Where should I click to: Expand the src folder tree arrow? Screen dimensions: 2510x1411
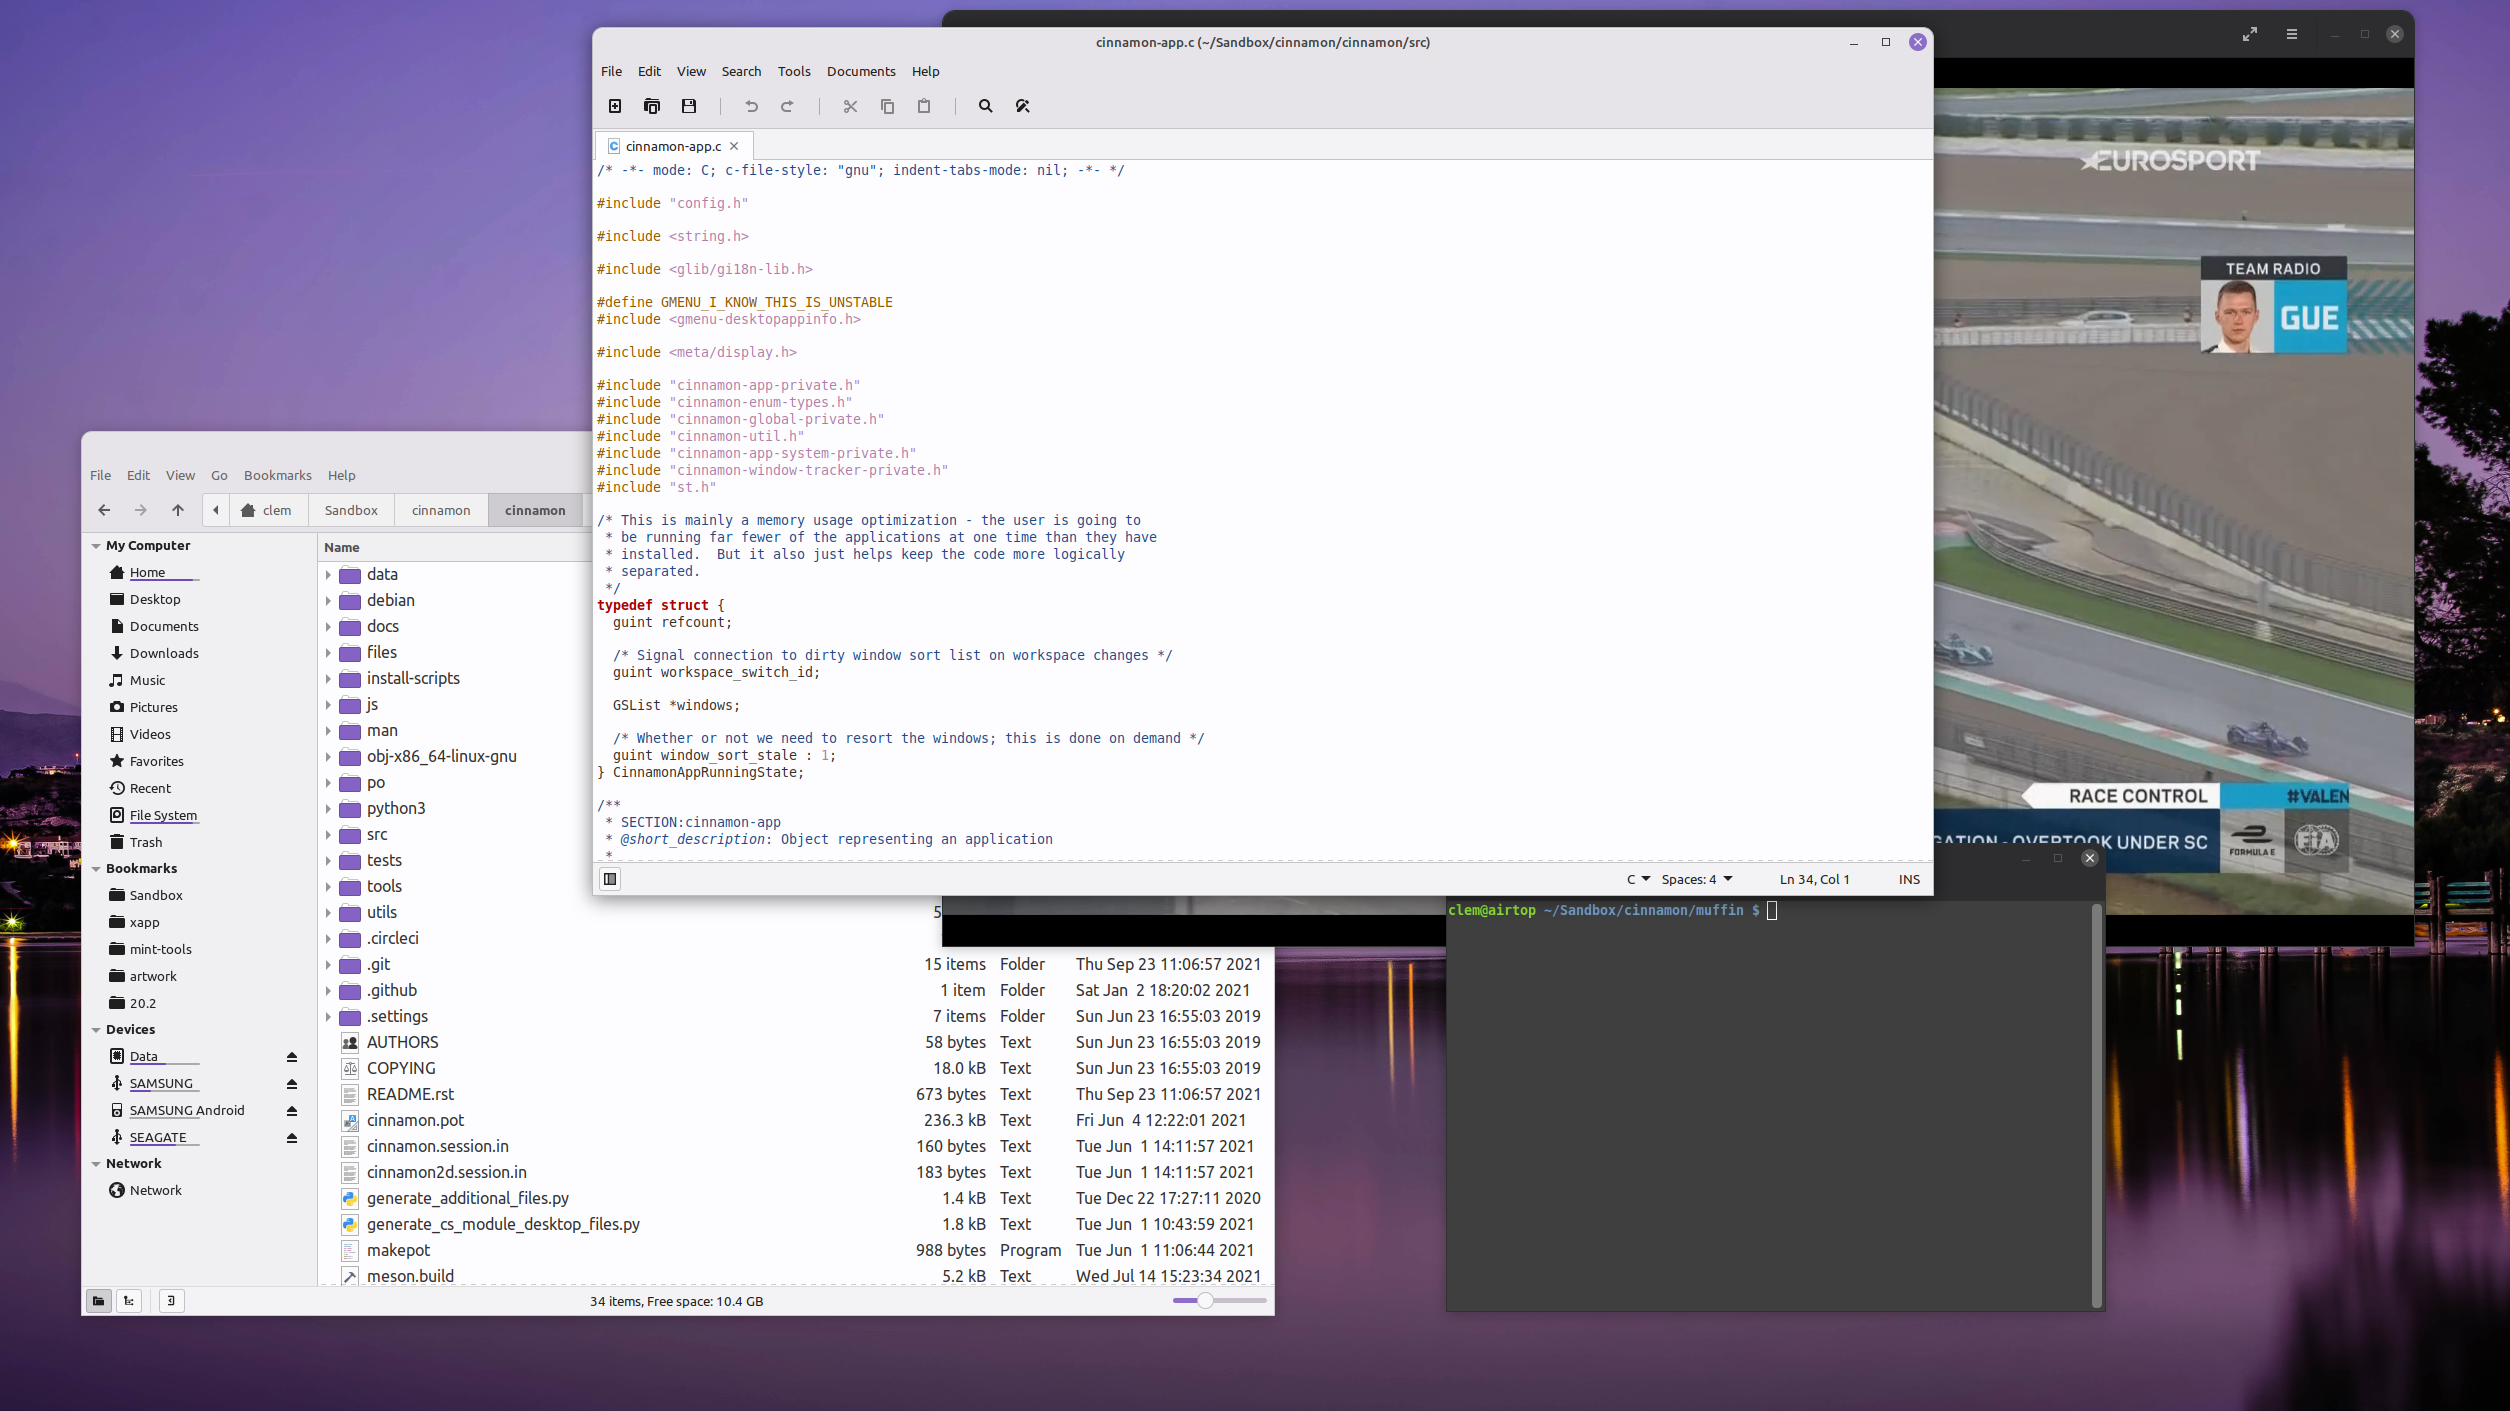tap(328, 835)
